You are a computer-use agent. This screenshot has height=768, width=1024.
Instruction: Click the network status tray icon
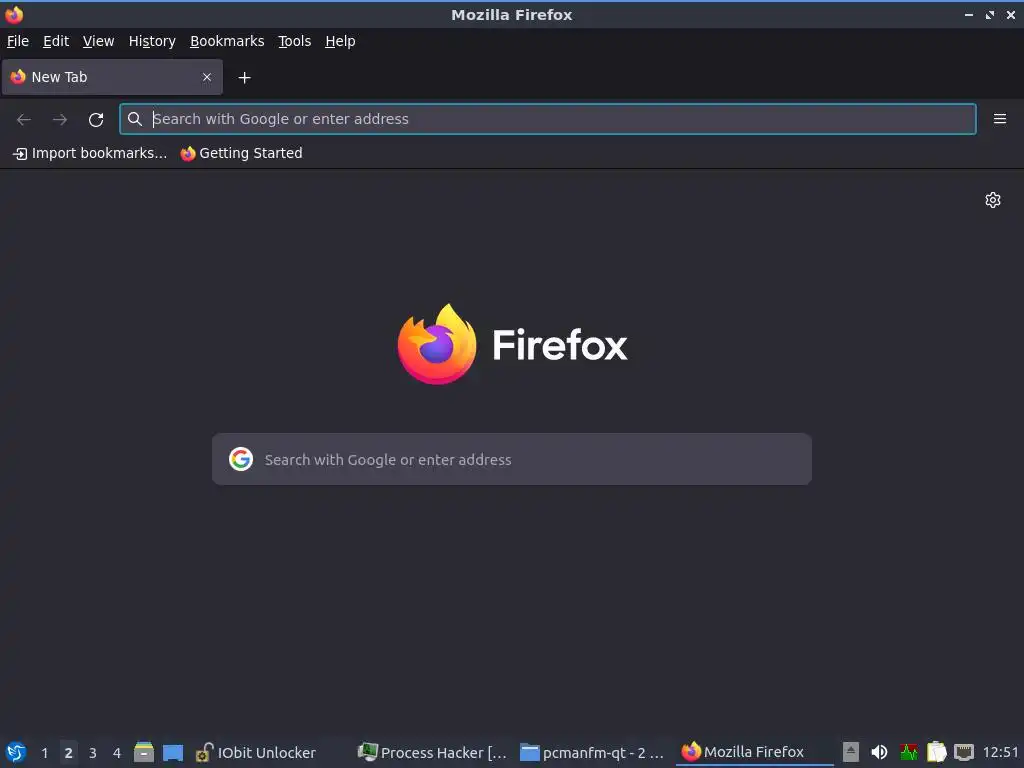(964, 752)
